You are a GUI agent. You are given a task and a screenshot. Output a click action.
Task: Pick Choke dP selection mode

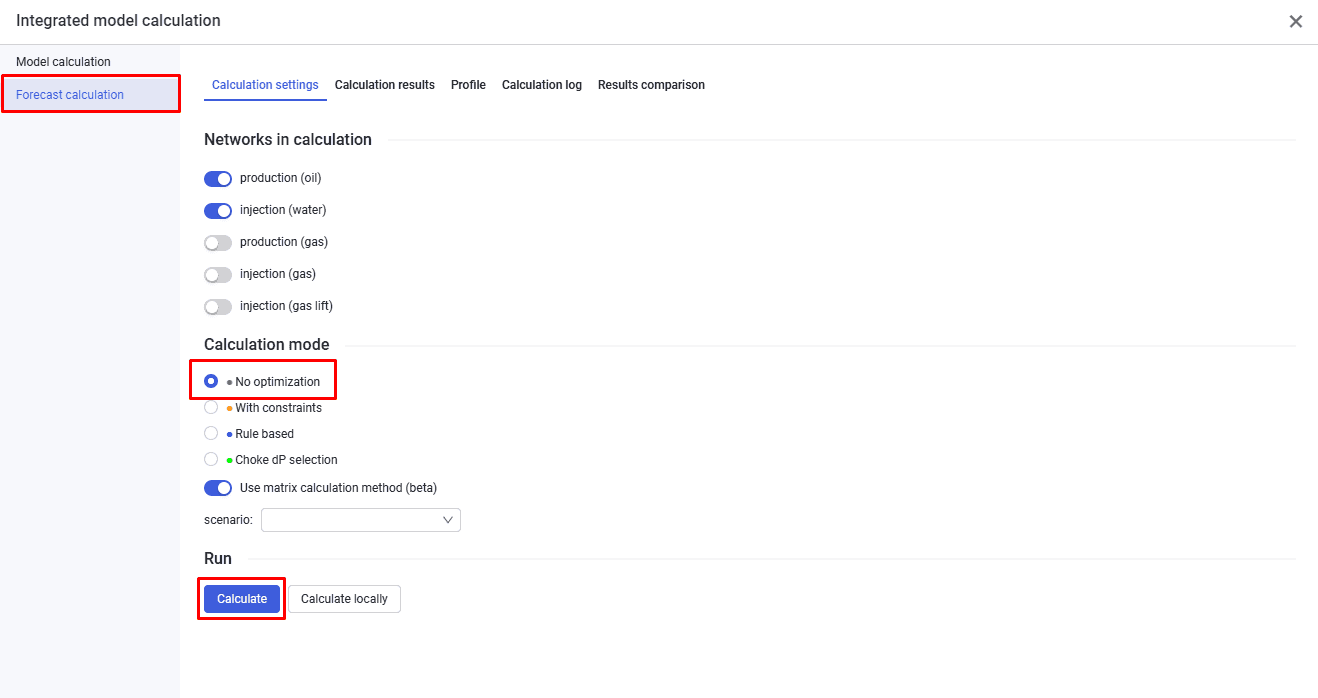click(211, 459)
